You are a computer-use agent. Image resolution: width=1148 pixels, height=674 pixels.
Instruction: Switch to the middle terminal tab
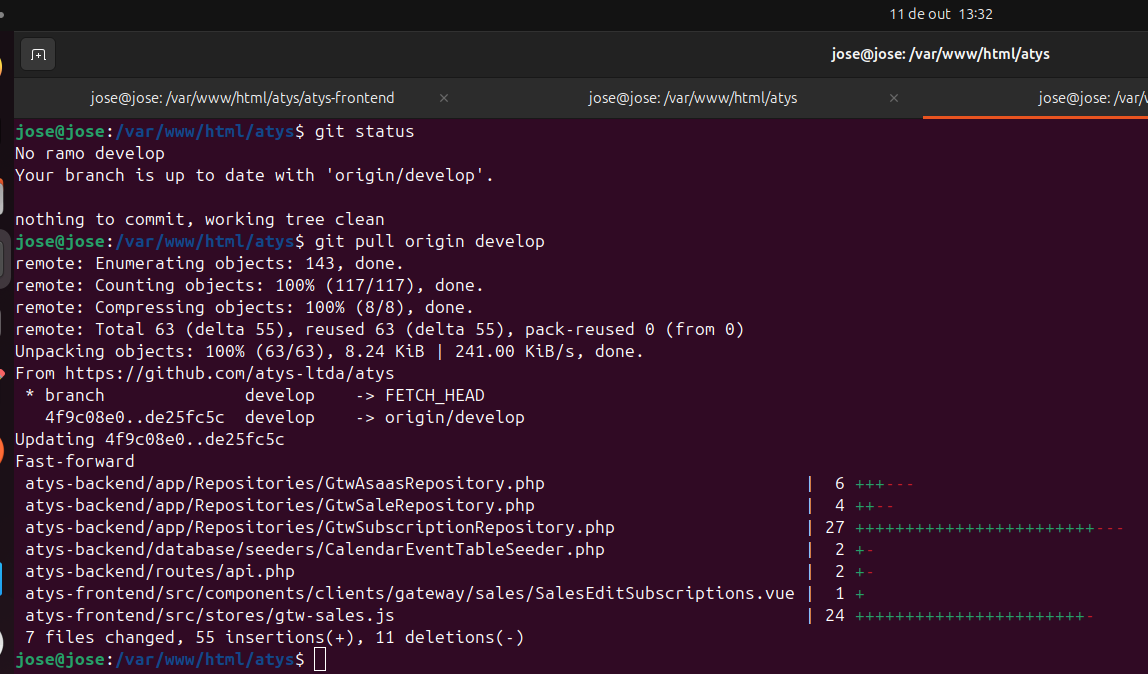pos(692,98)
